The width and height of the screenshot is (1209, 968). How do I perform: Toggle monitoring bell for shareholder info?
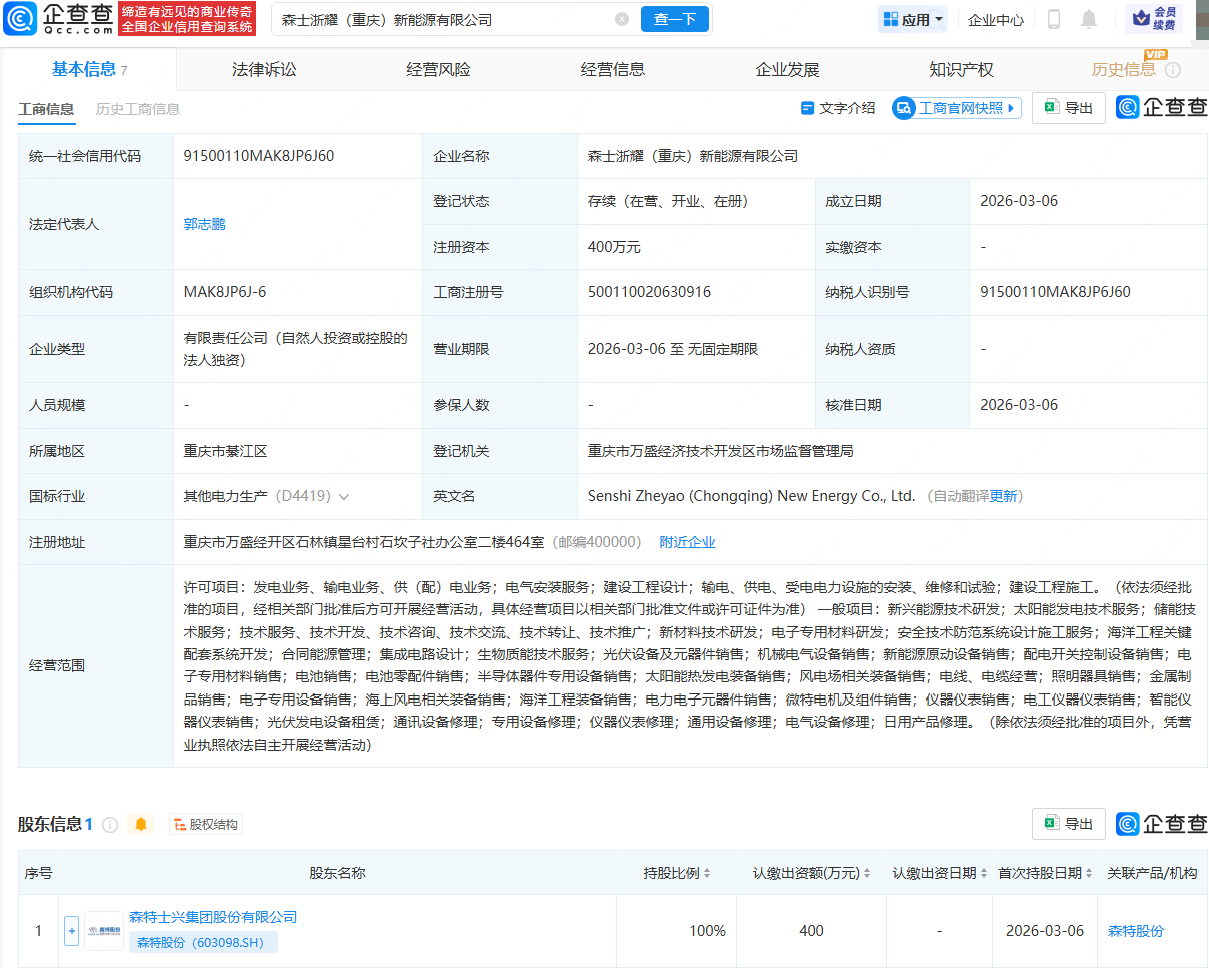click(x=140, y=824)
